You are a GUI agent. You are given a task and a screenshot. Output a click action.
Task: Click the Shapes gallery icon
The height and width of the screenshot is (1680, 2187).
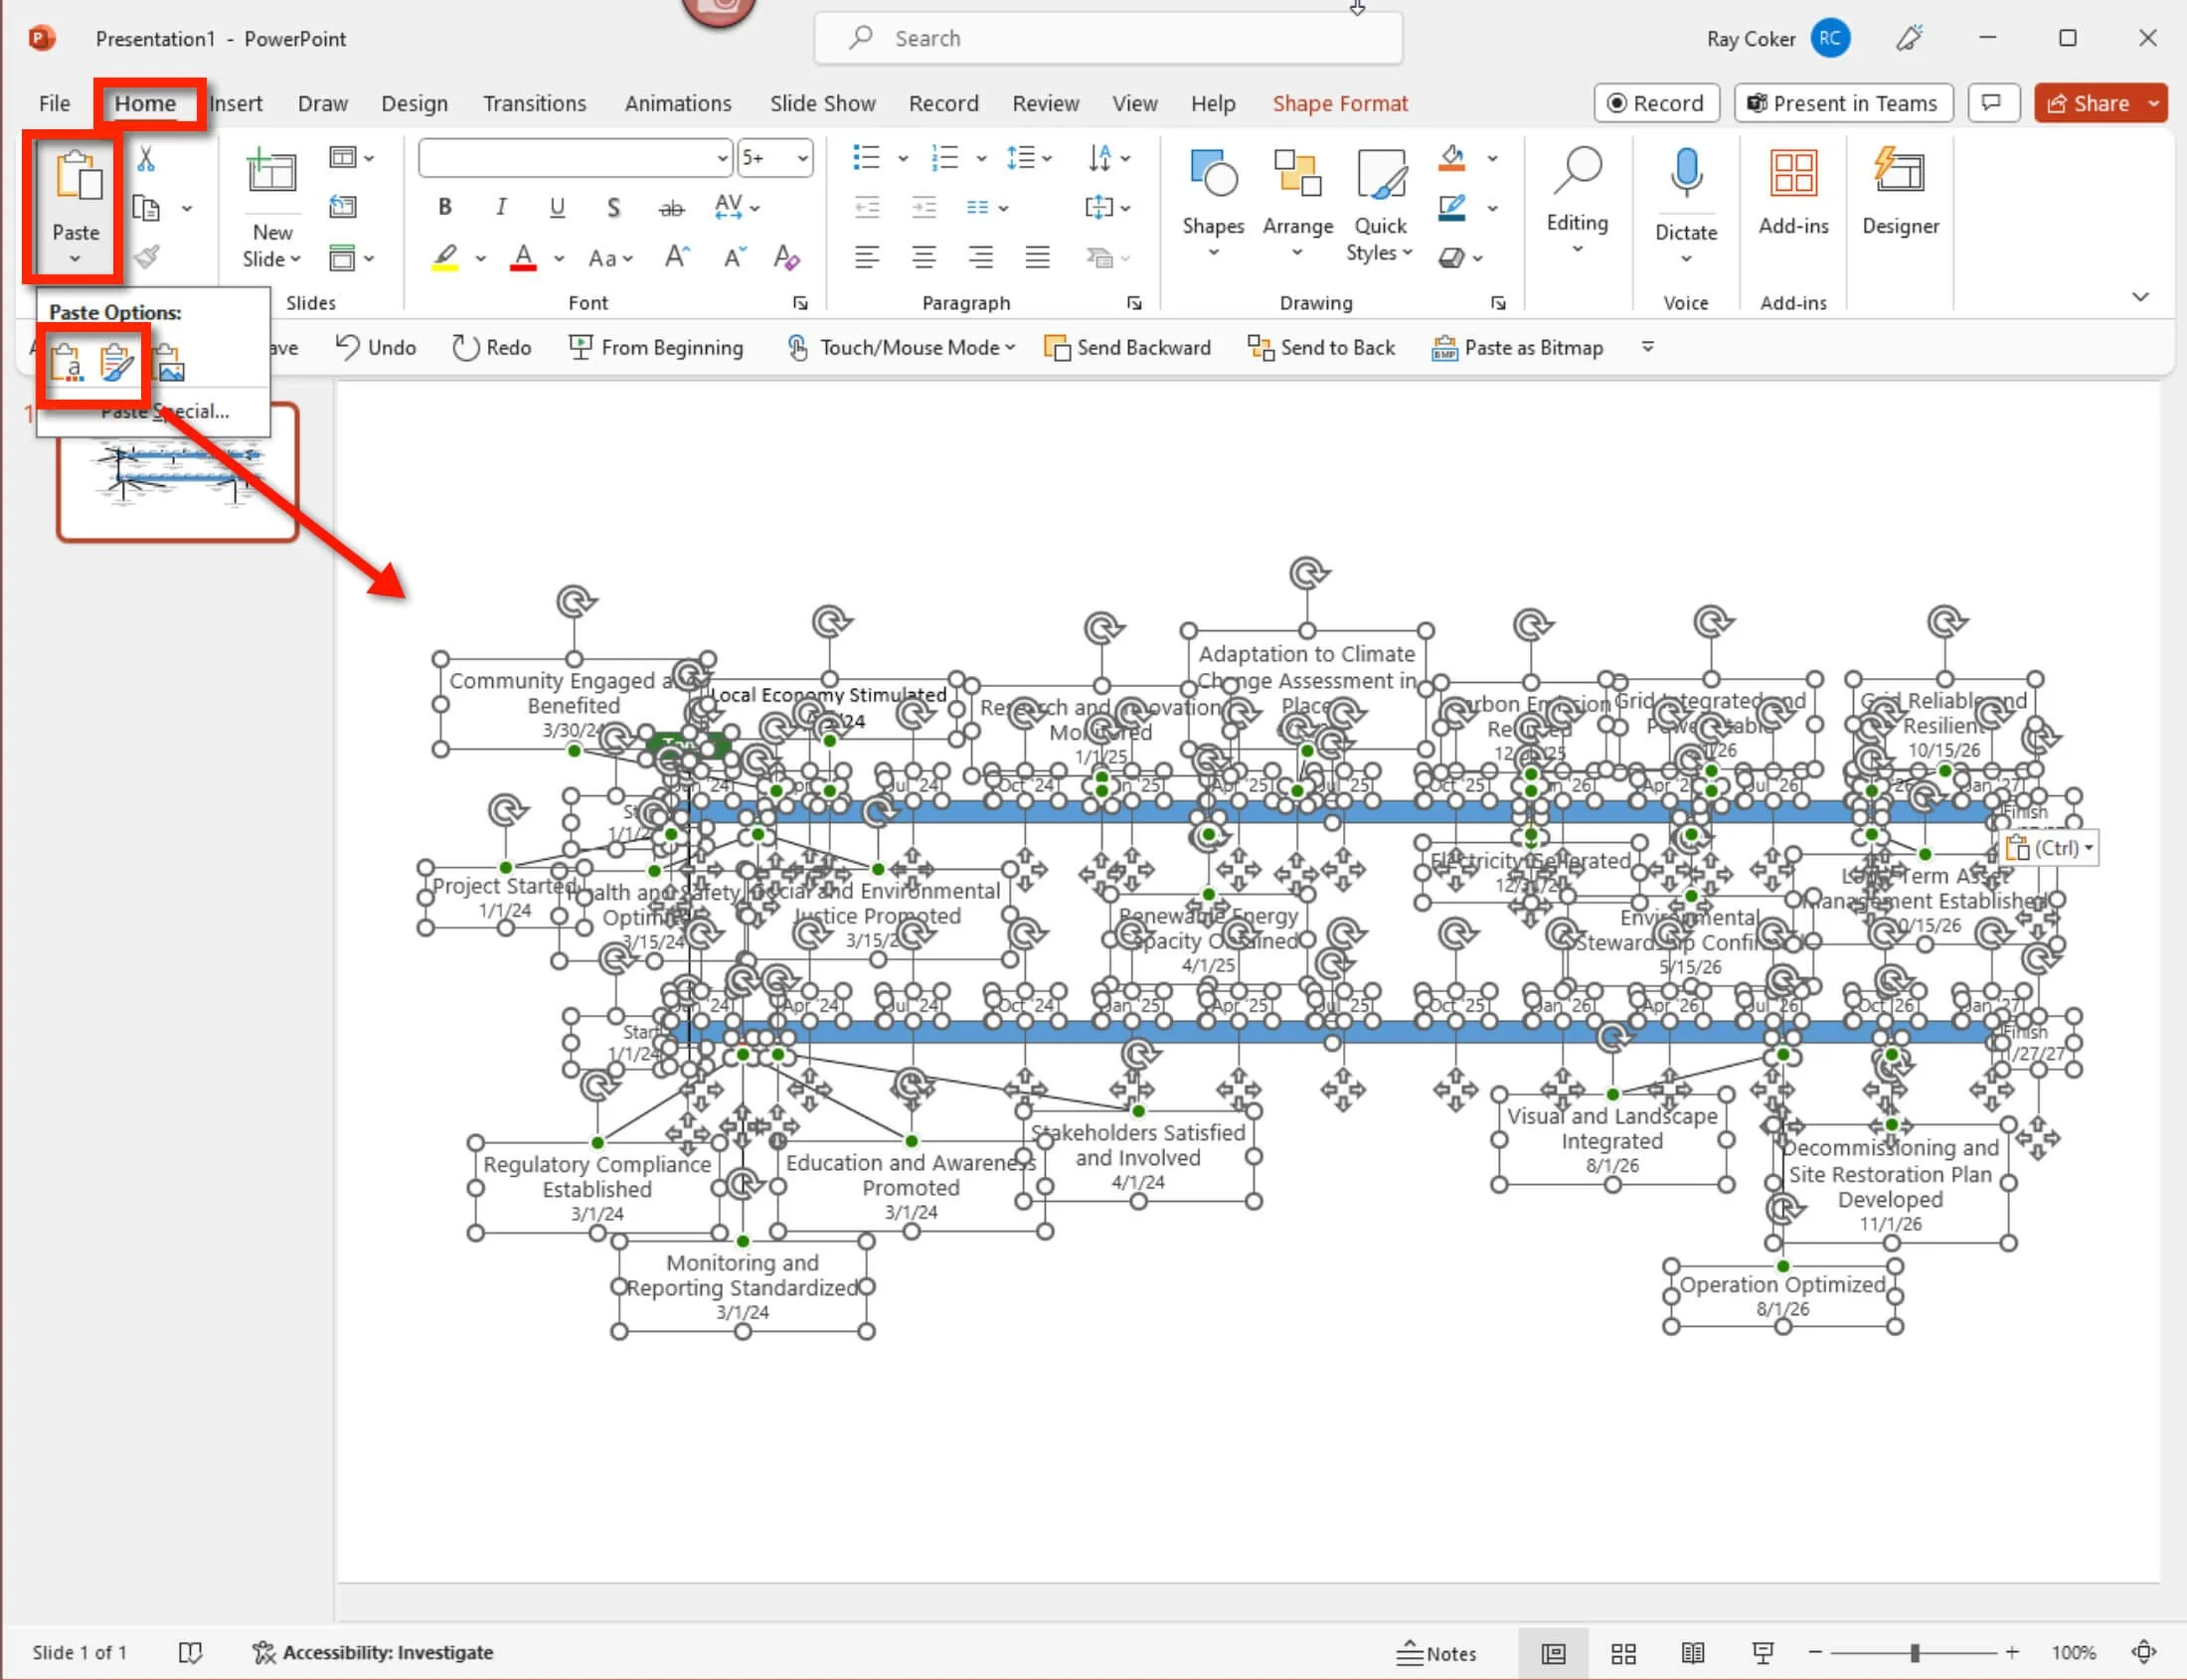[x=1213, y=175]
